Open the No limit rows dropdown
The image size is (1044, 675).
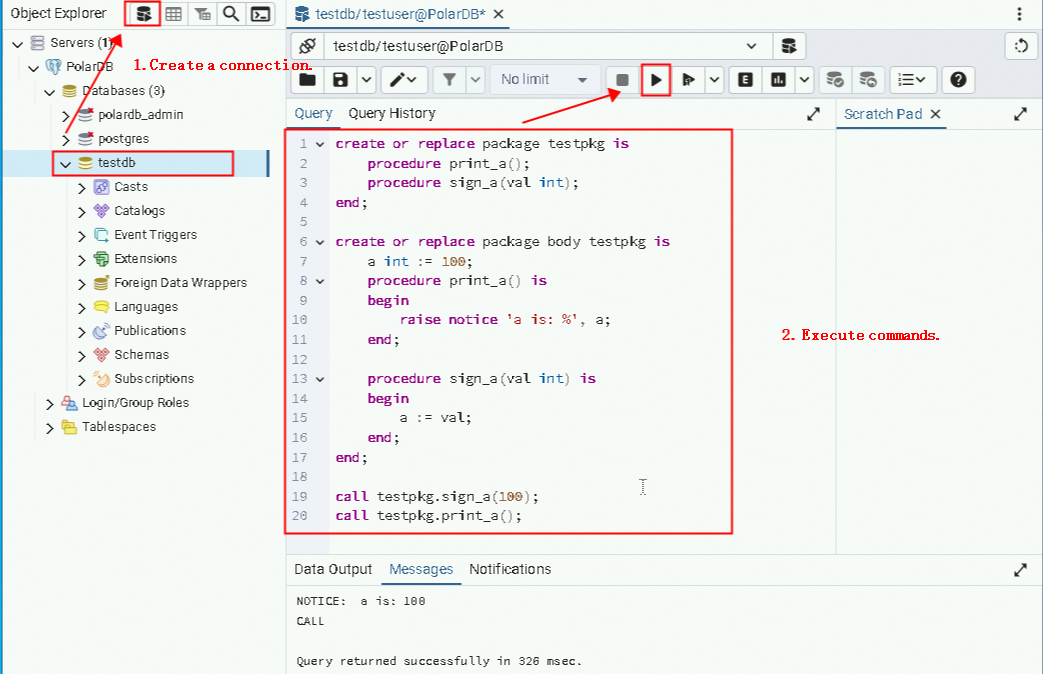click(545, 80)
